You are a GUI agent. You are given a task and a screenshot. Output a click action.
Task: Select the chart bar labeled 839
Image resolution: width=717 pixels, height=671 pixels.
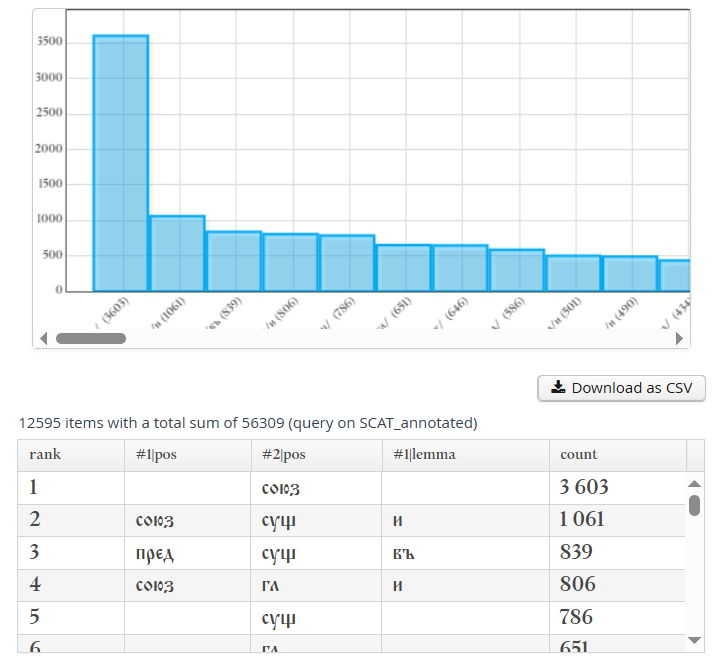(234, 261)
